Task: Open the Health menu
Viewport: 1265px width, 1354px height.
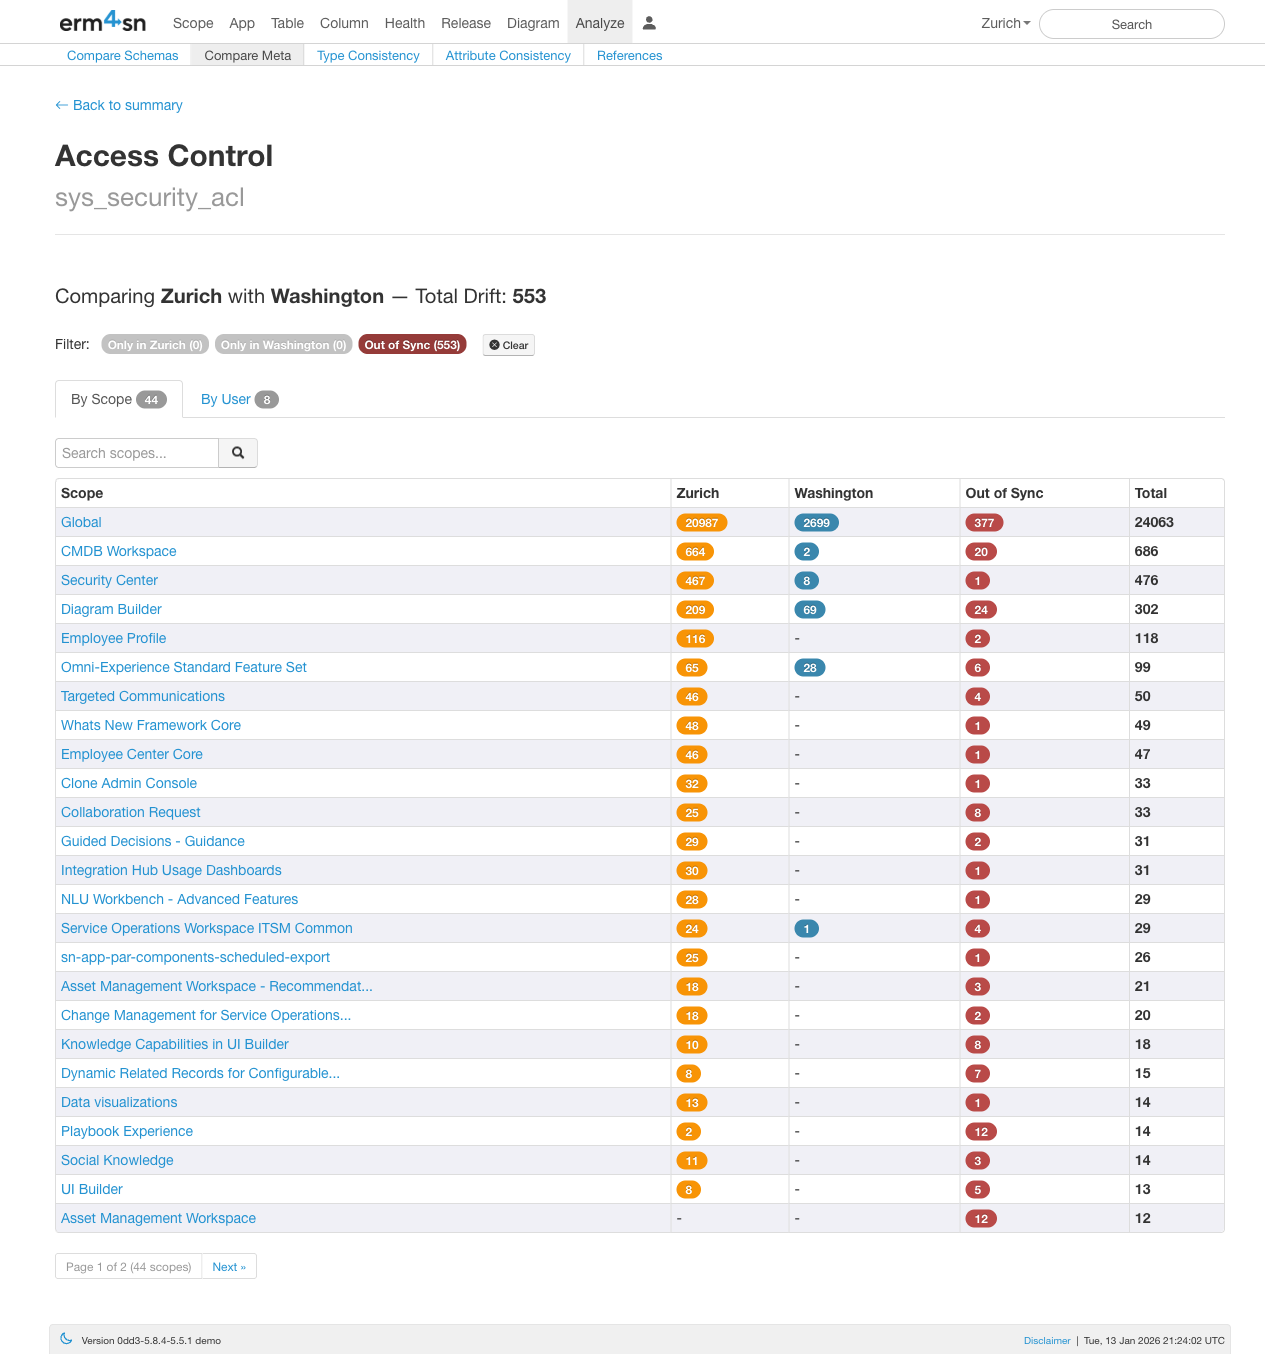Action: click(404, 22)
